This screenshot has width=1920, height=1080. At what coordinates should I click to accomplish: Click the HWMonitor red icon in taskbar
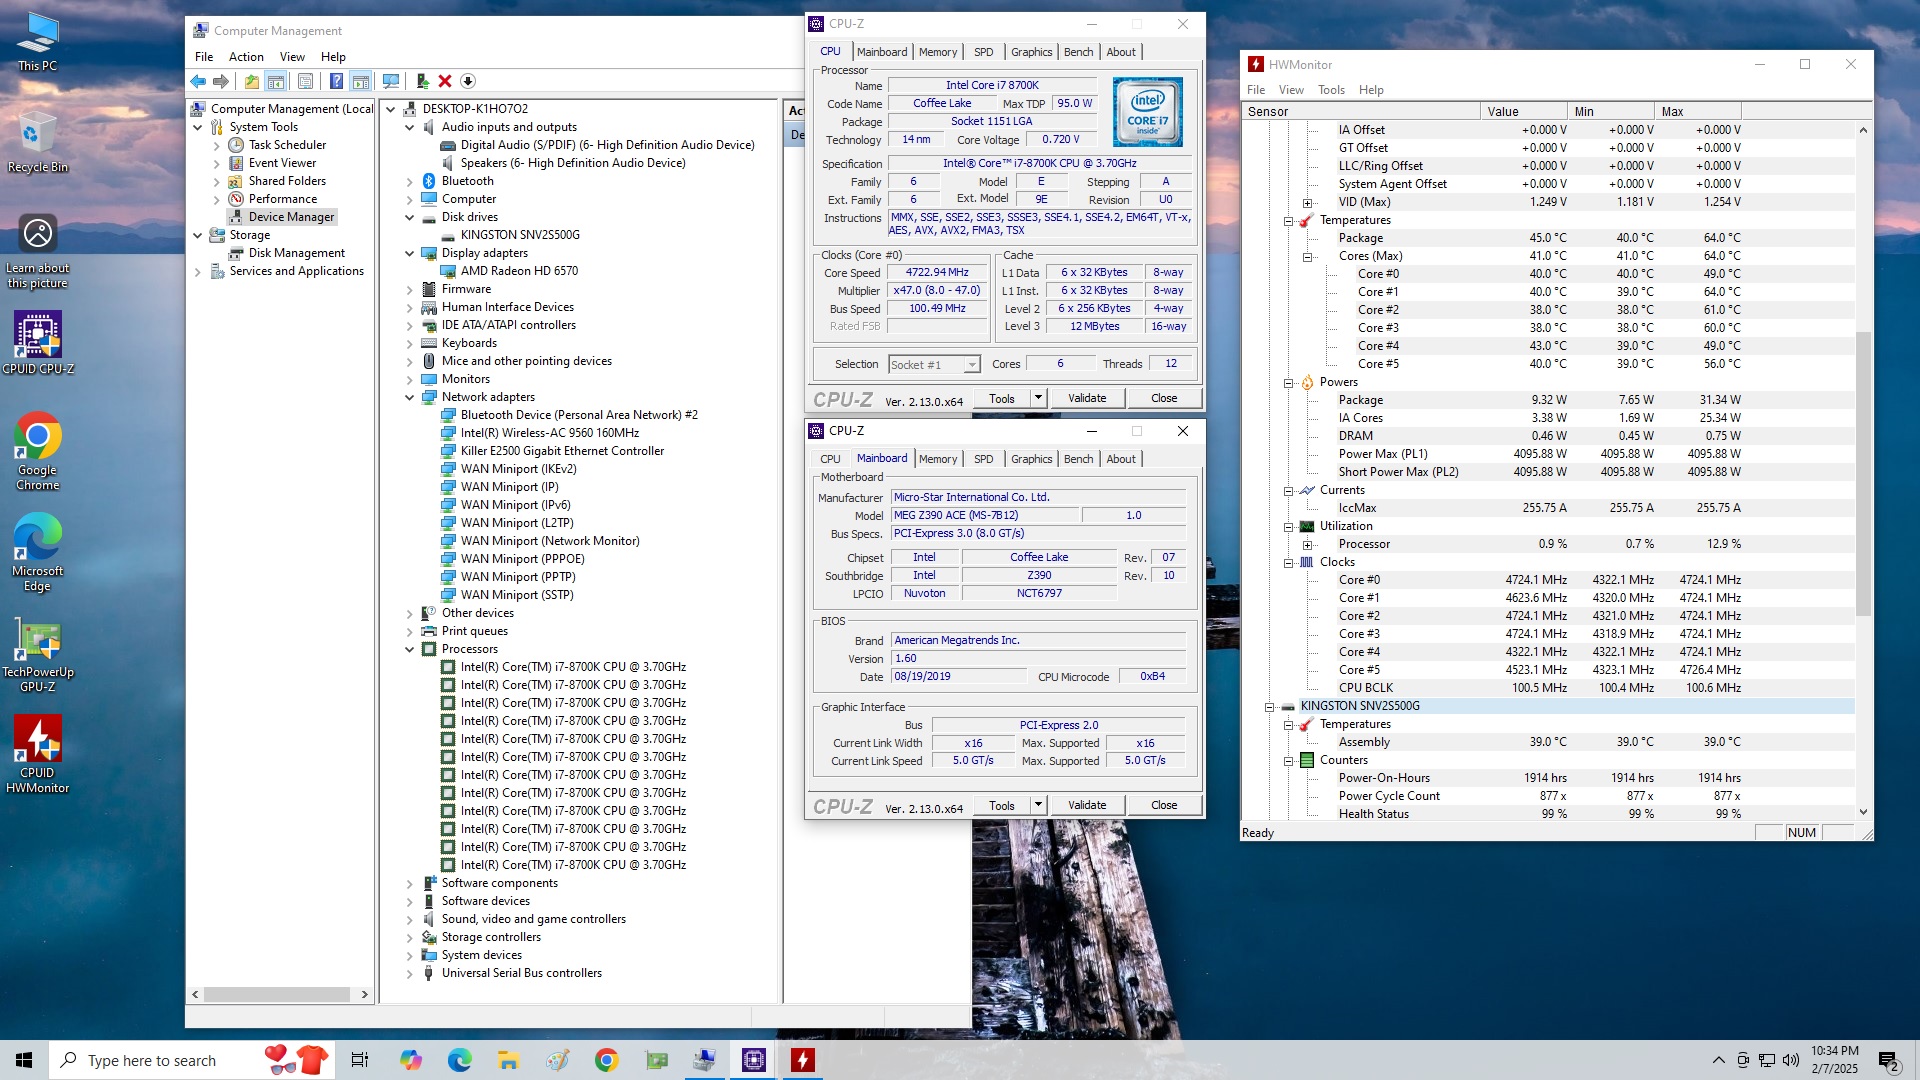tap(802, 1060)
